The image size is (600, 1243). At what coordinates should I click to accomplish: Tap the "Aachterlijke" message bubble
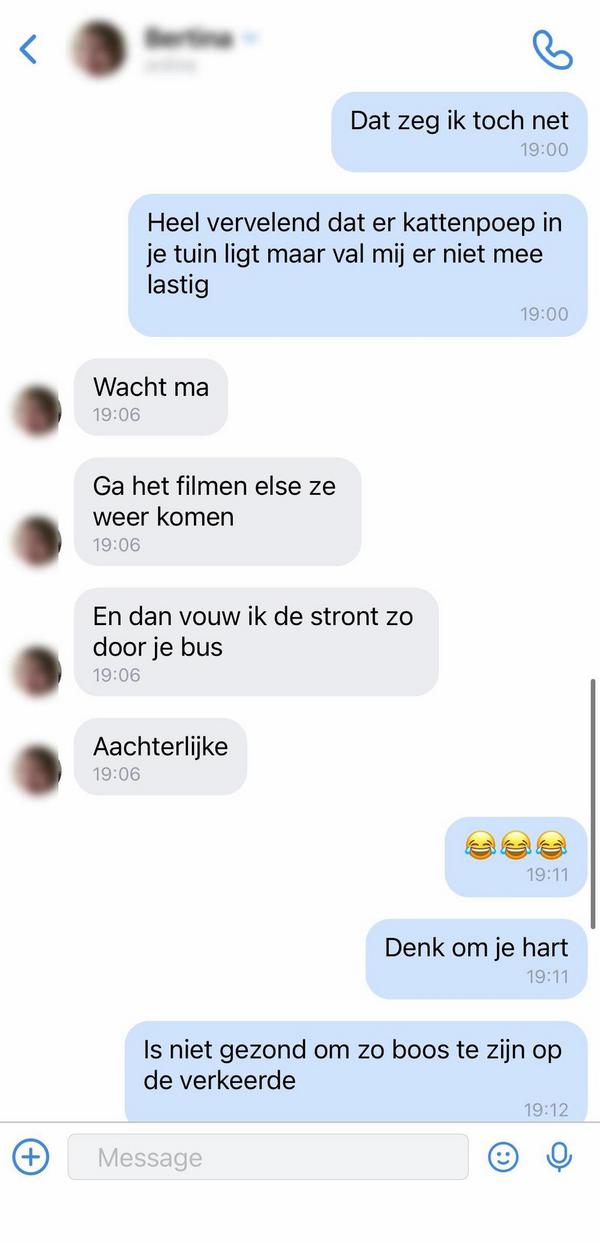coord(161,756)
